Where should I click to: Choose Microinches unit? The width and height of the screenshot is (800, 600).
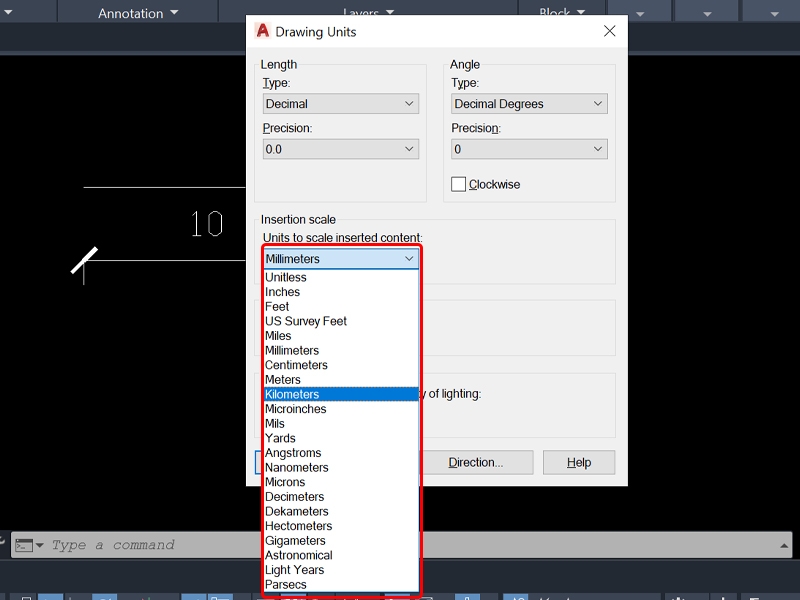[x=341, y=409]
